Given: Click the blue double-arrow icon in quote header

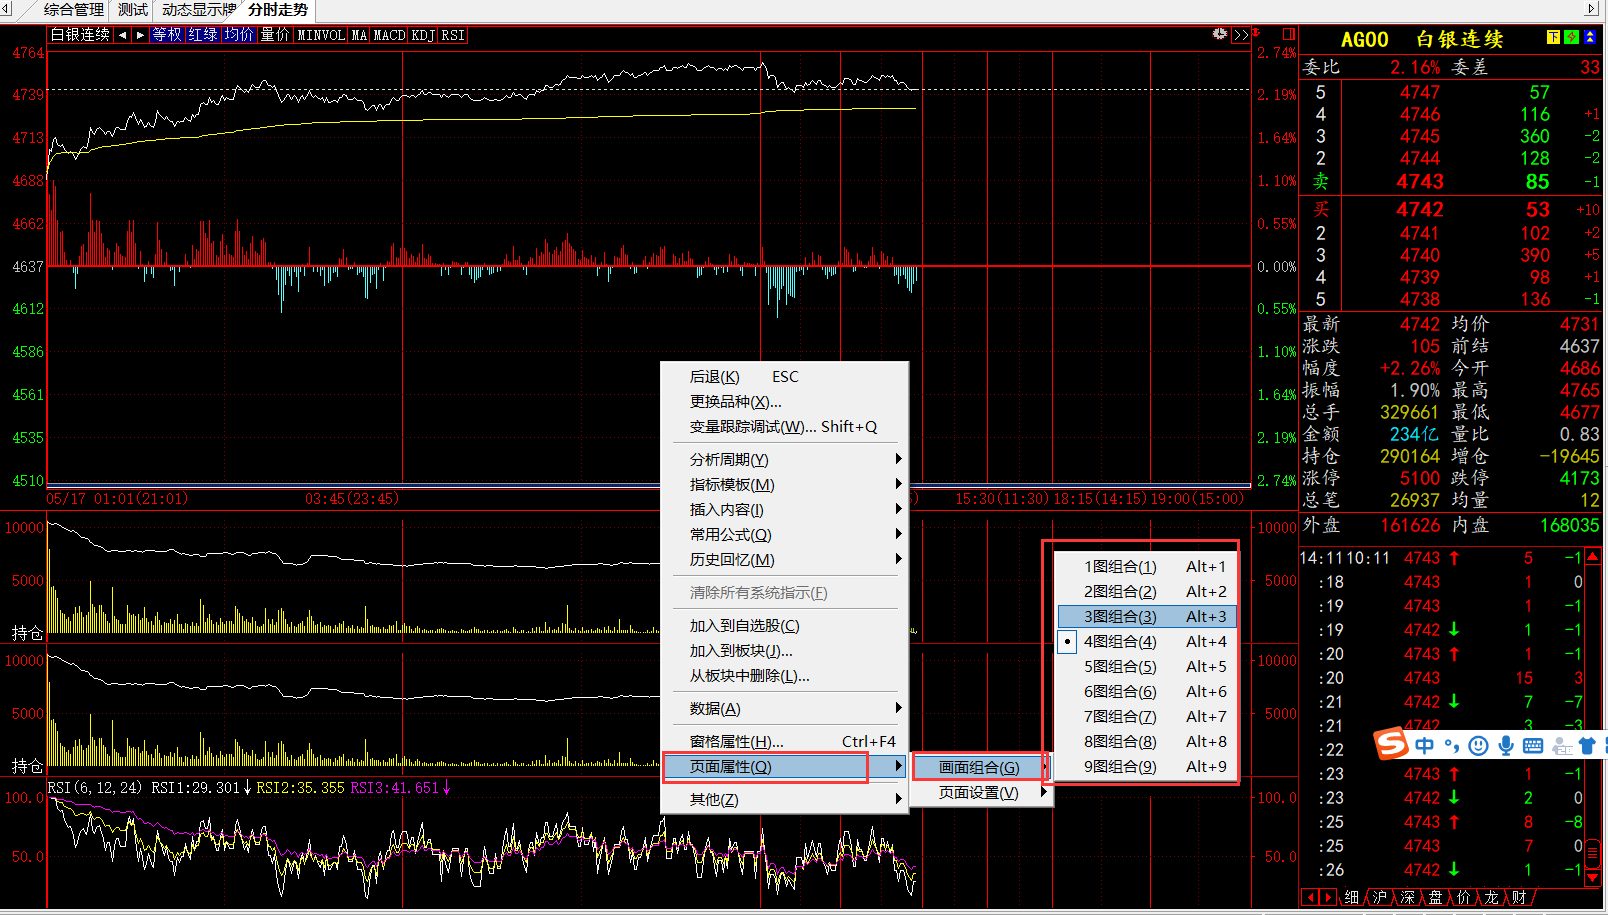Looking at the screenshot, I should tap(1589, 37).
